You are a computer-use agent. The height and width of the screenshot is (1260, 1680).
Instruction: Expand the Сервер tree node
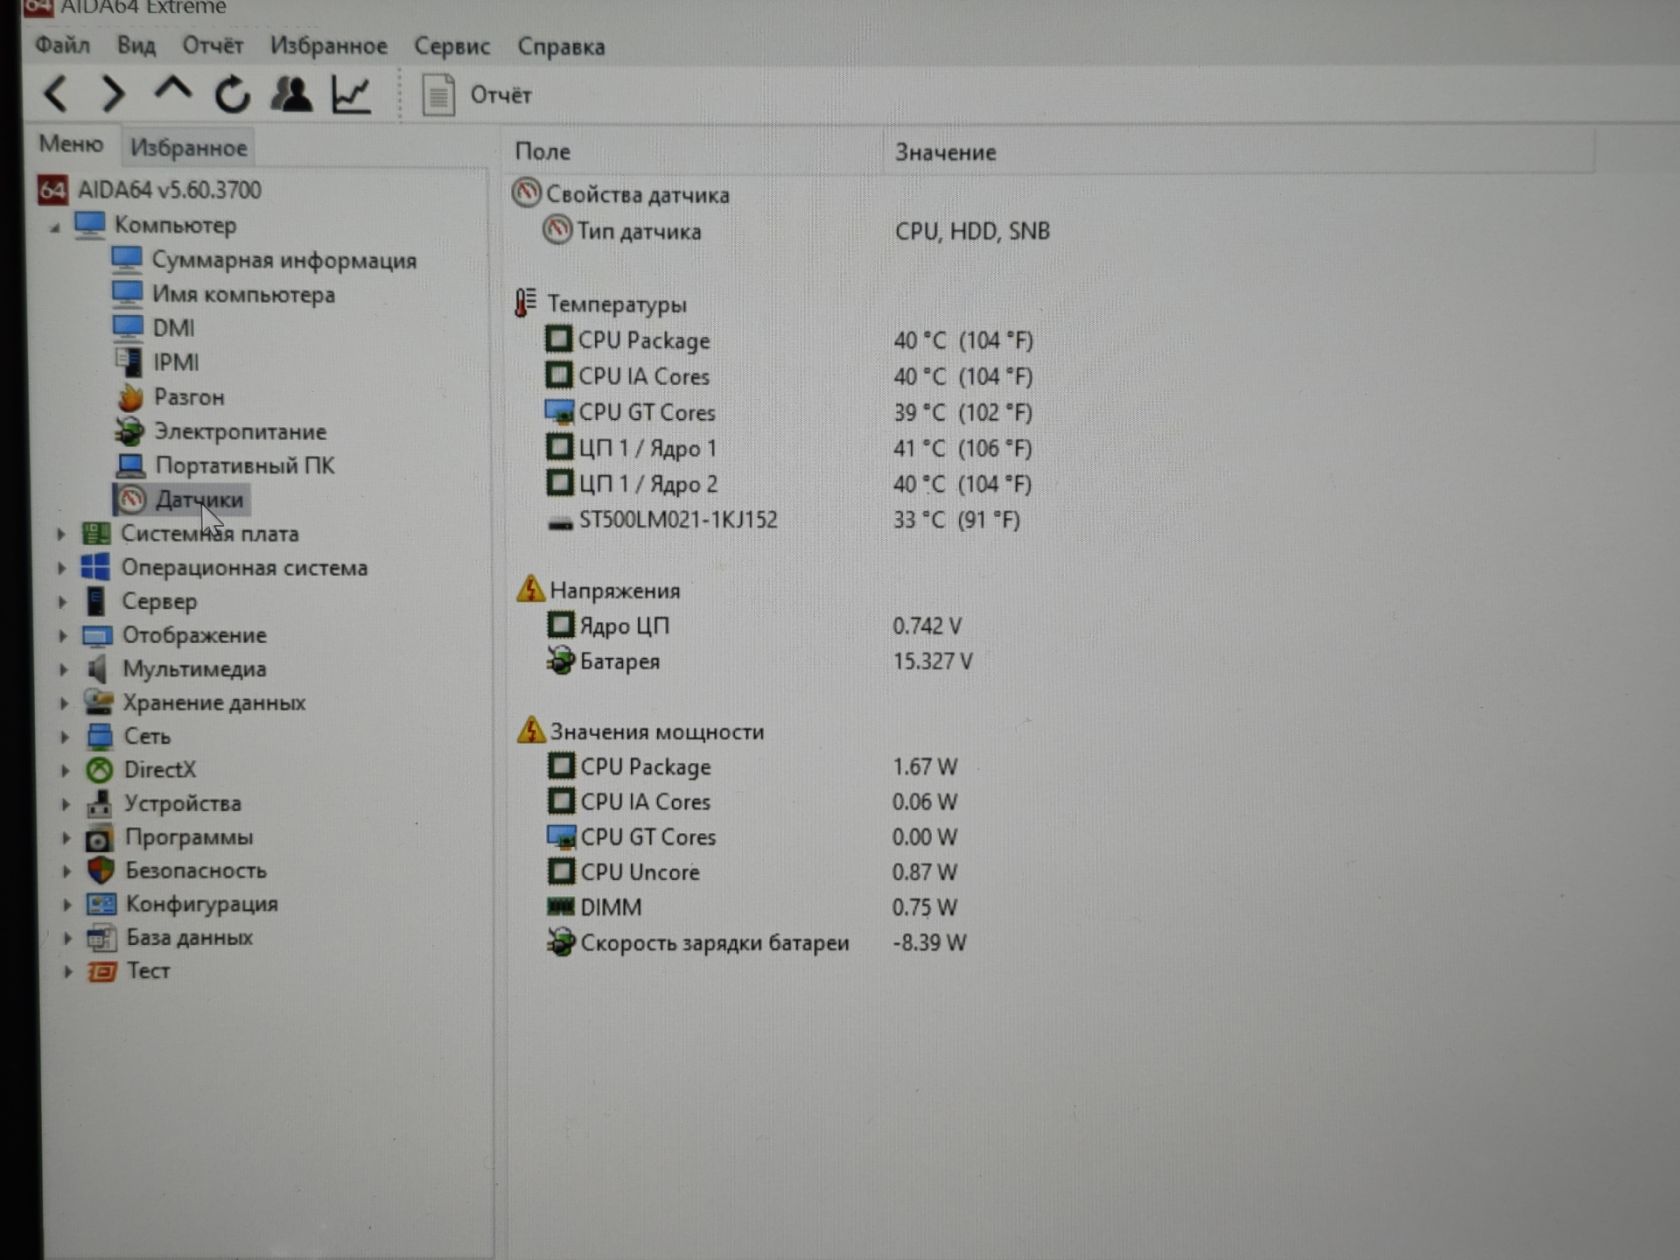pos(63,602)
